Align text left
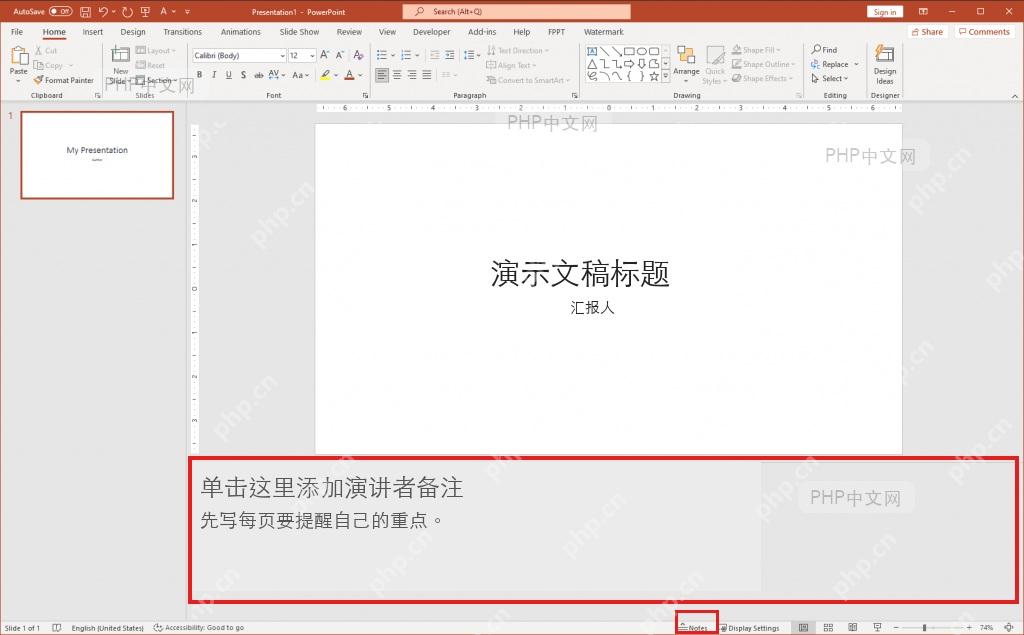Image resolution: width=1024 pixels, height=635 pixels. (x=382, y=75)
